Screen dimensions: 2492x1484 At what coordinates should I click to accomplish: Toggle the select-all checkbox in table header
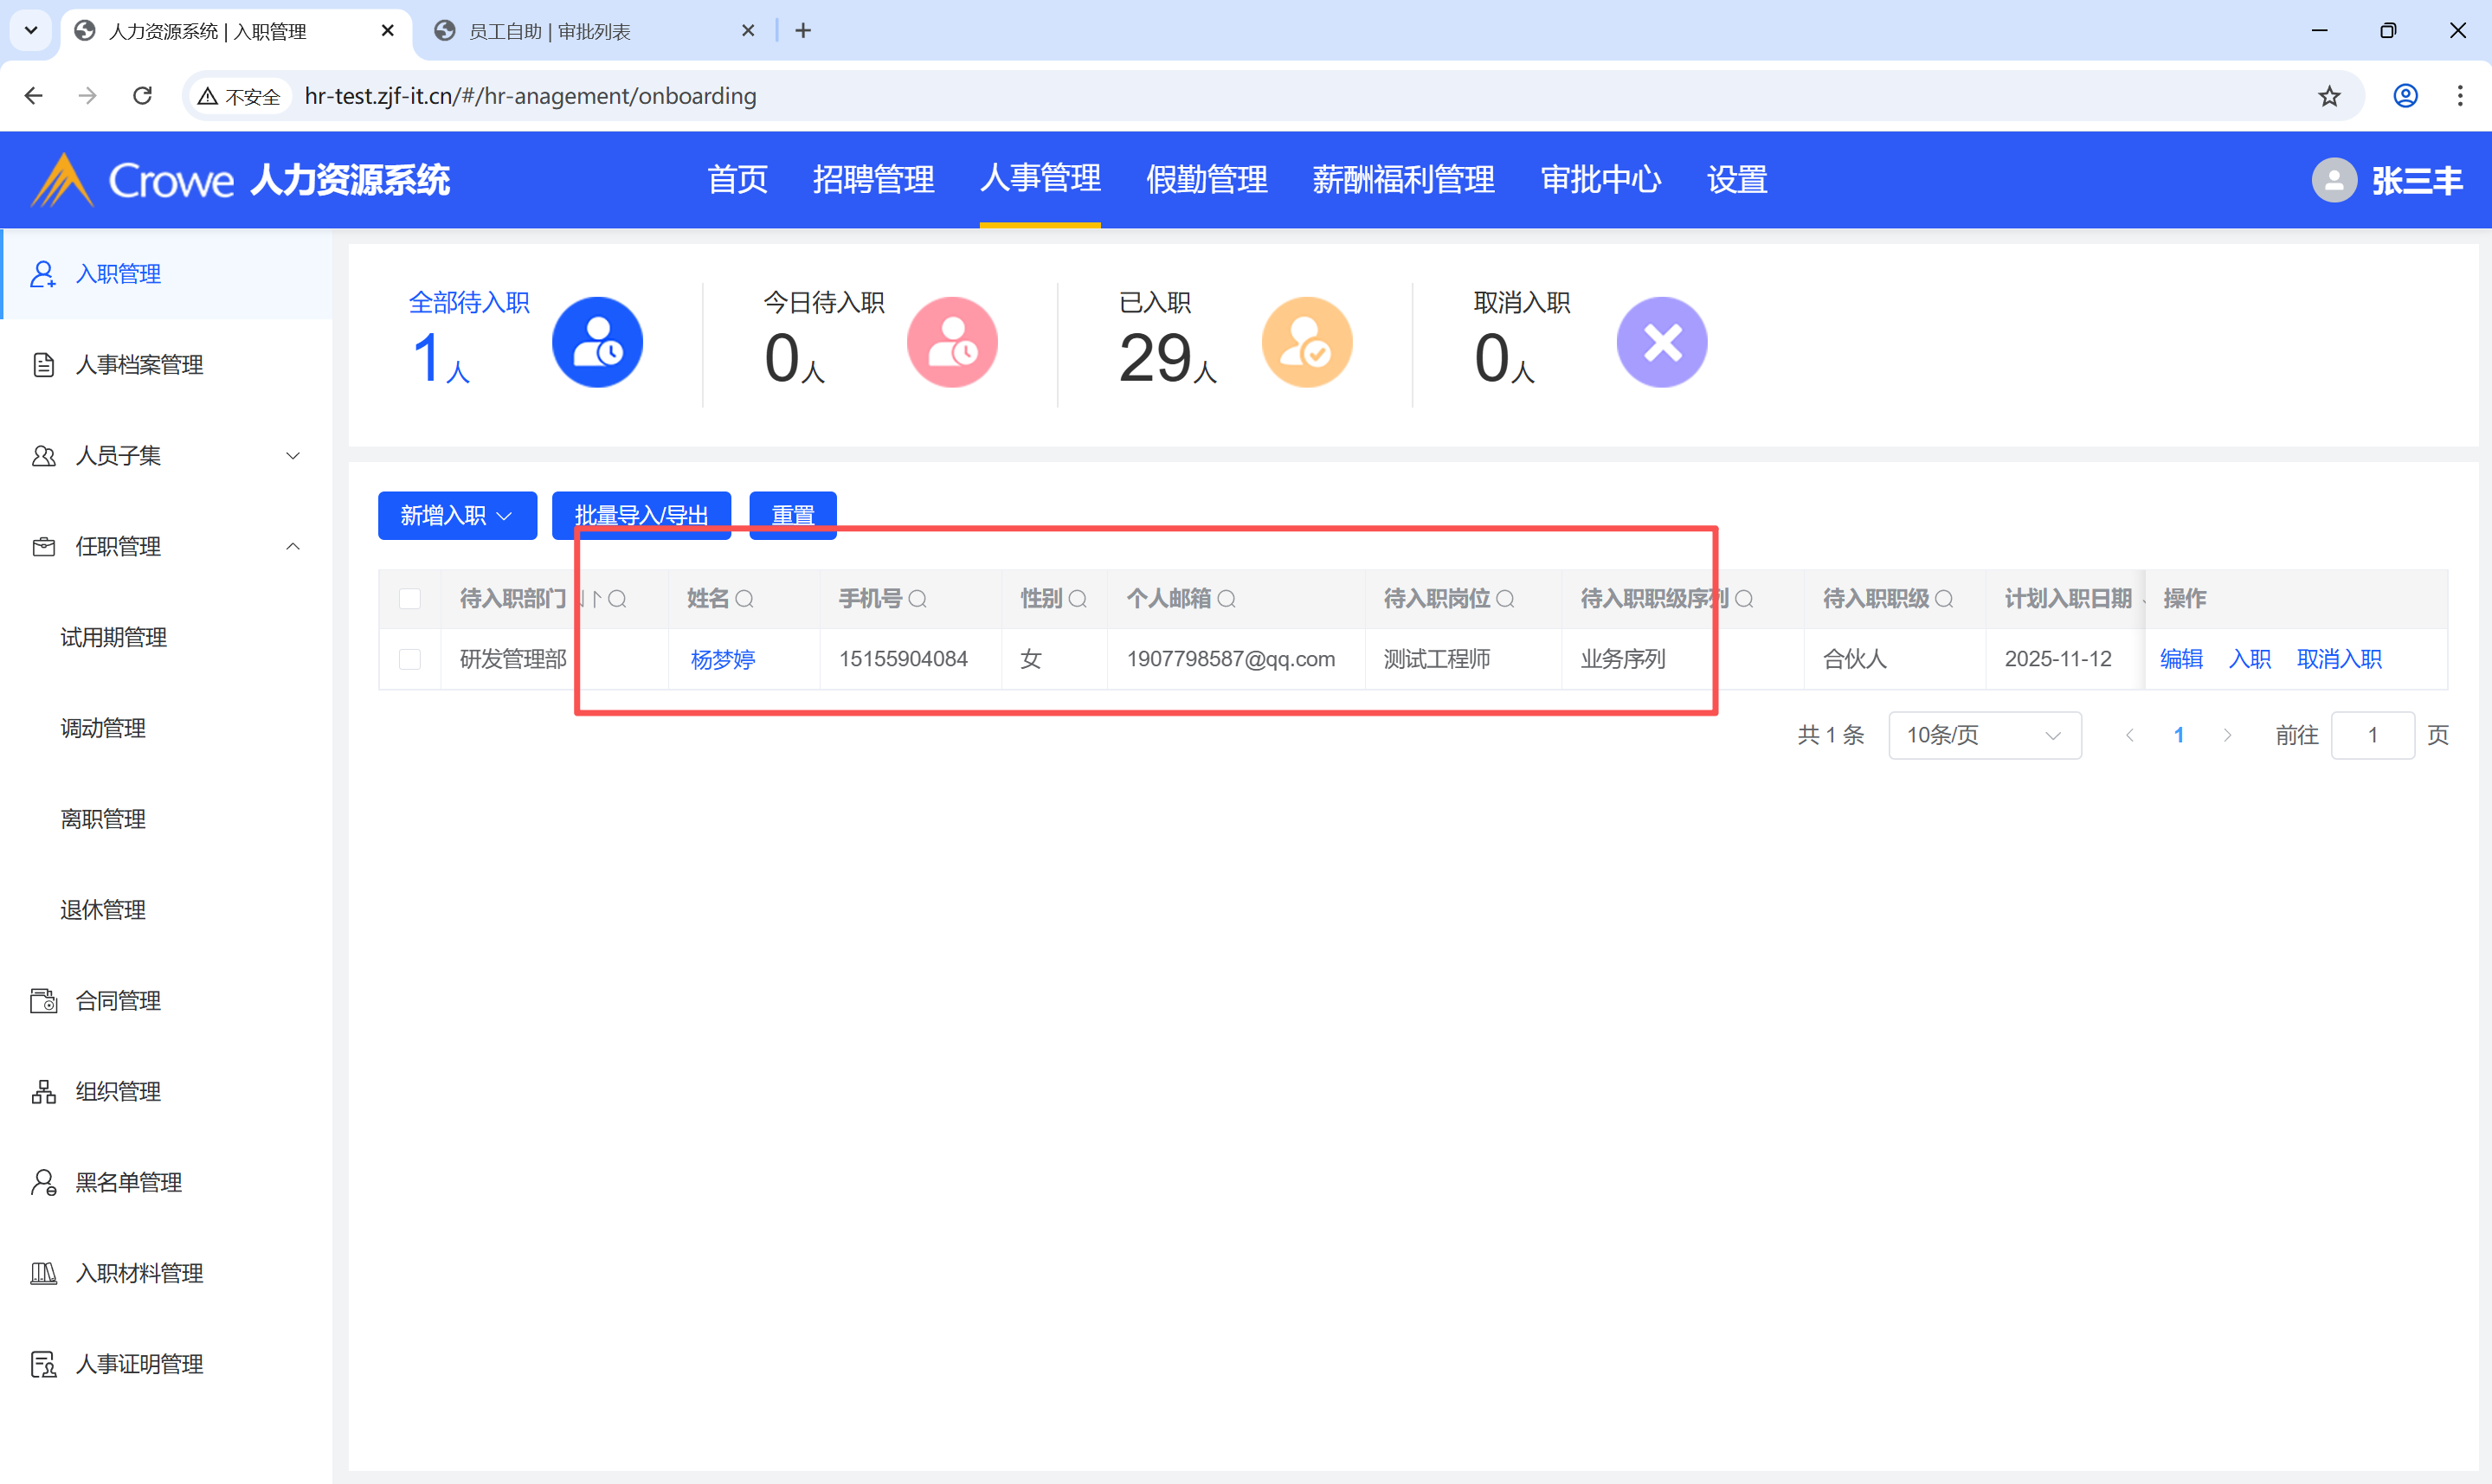410,599
